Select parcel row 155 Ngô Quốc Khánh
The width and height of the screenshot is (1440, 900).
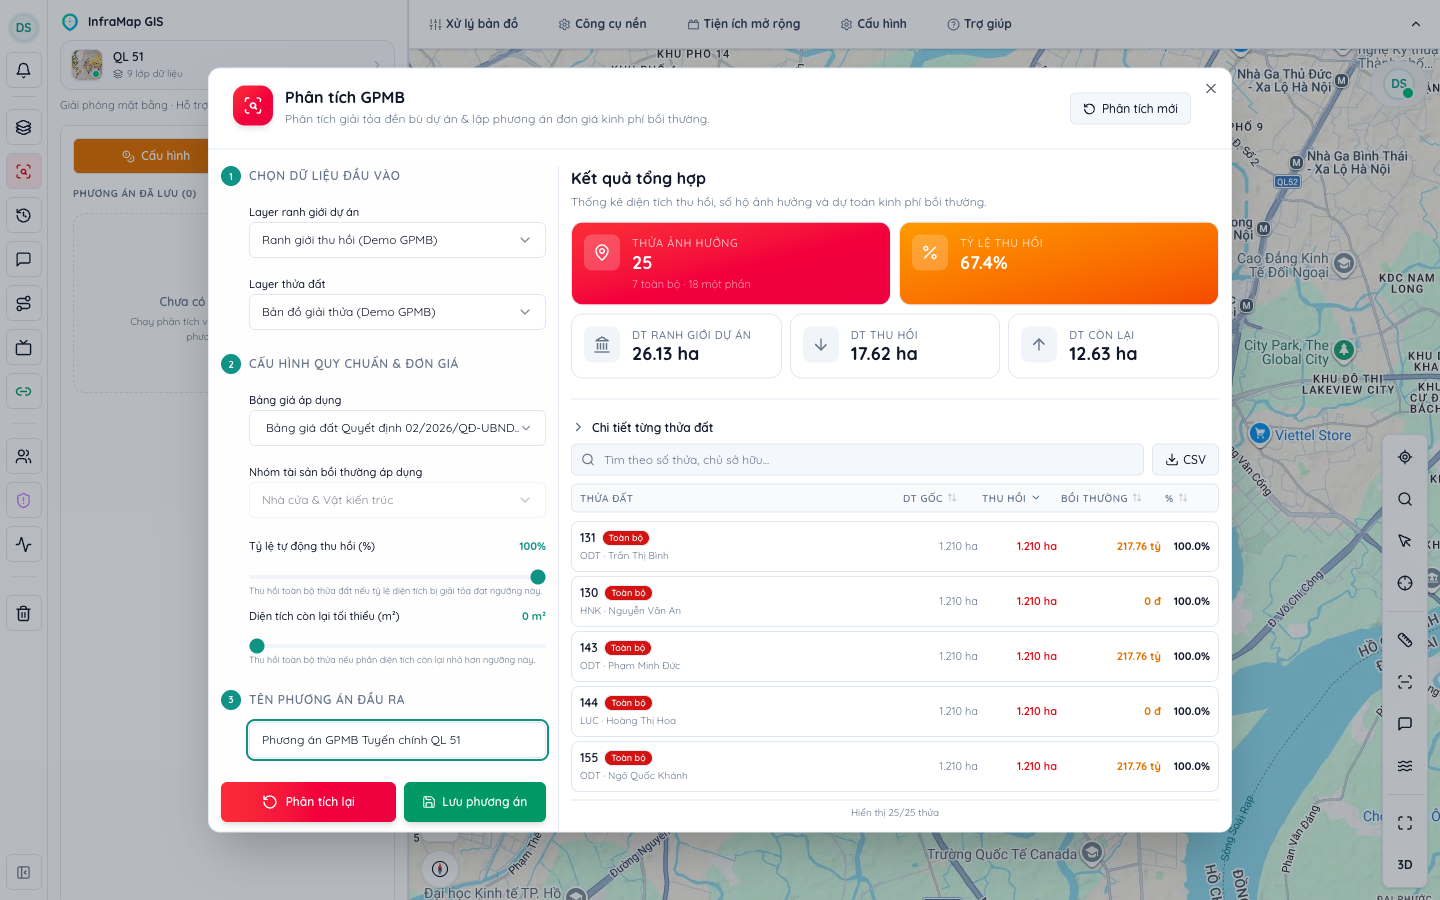point(895,766)
